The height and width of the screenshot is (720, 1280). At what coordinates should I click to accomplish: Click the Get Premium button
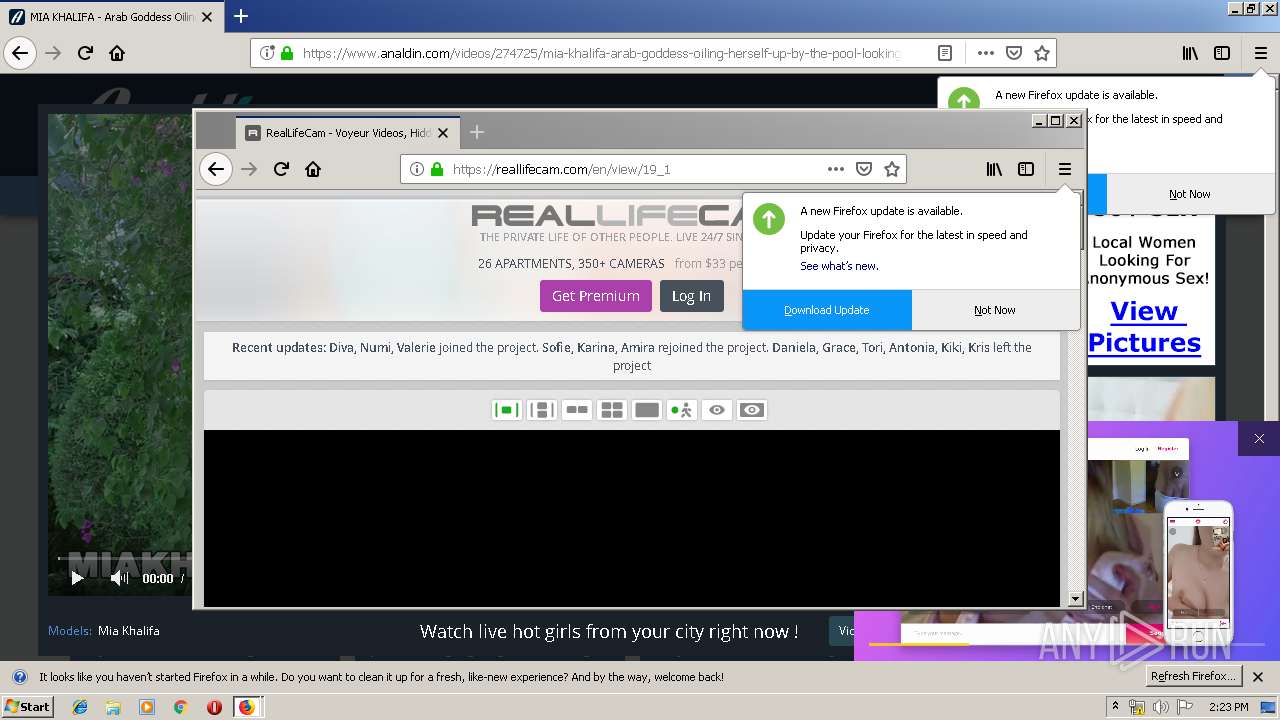[596, 296]
